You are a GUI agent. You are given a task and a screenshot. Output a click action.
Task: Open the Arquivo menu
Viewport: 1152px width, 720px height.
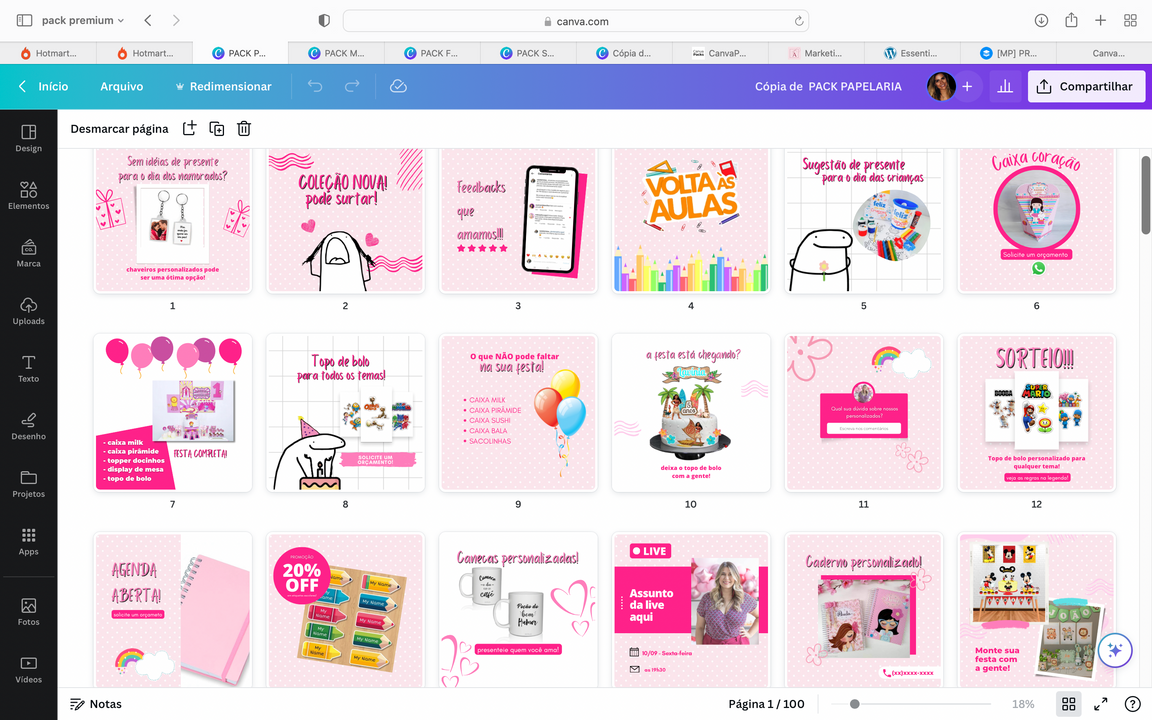coord(121,87)
